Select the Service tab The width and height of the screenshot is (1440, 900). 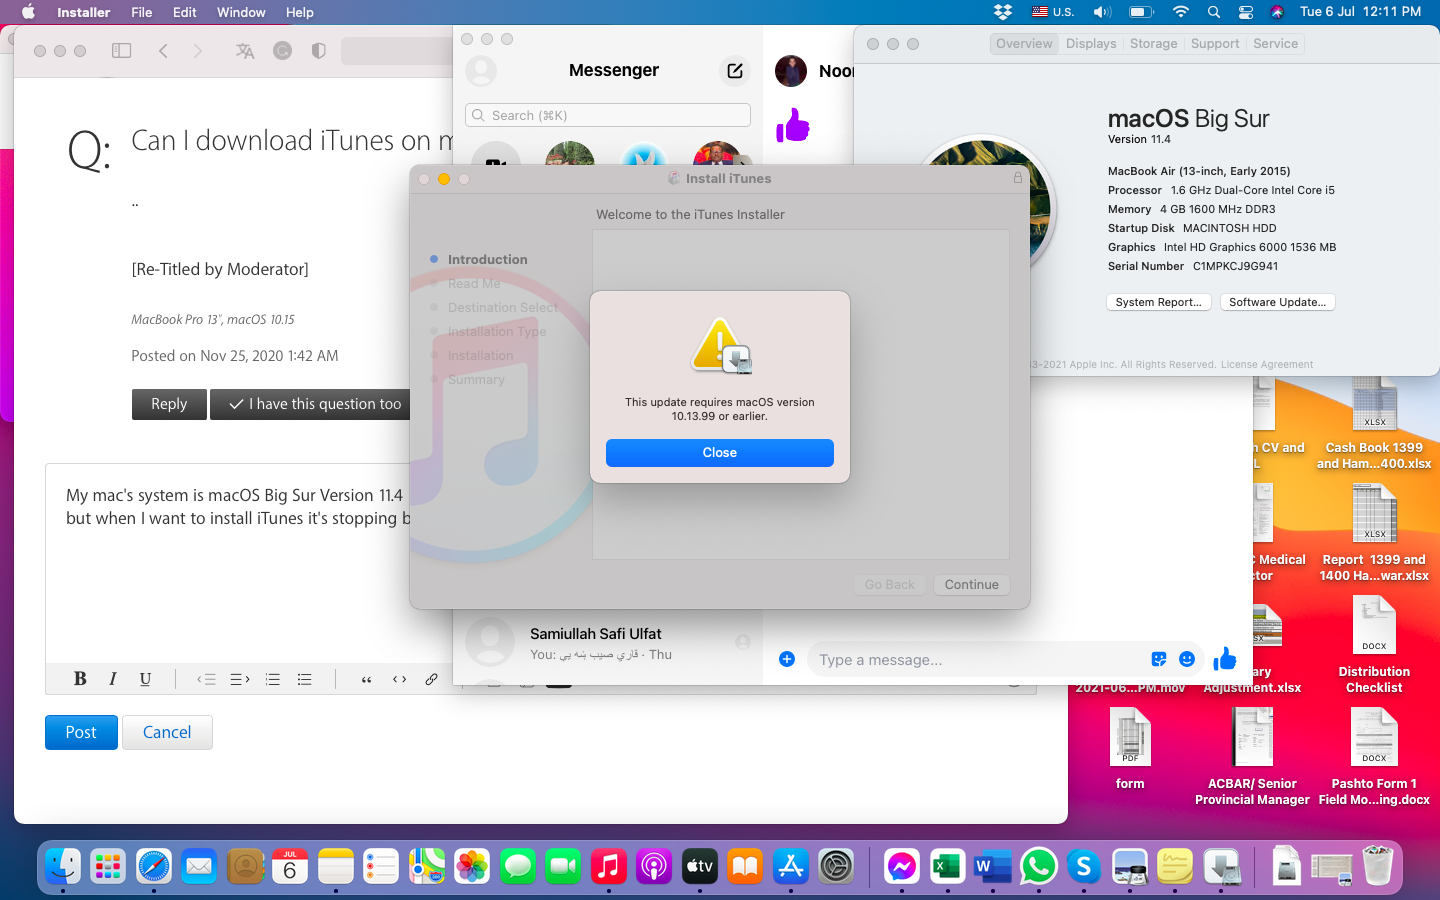click(1275, 44)
